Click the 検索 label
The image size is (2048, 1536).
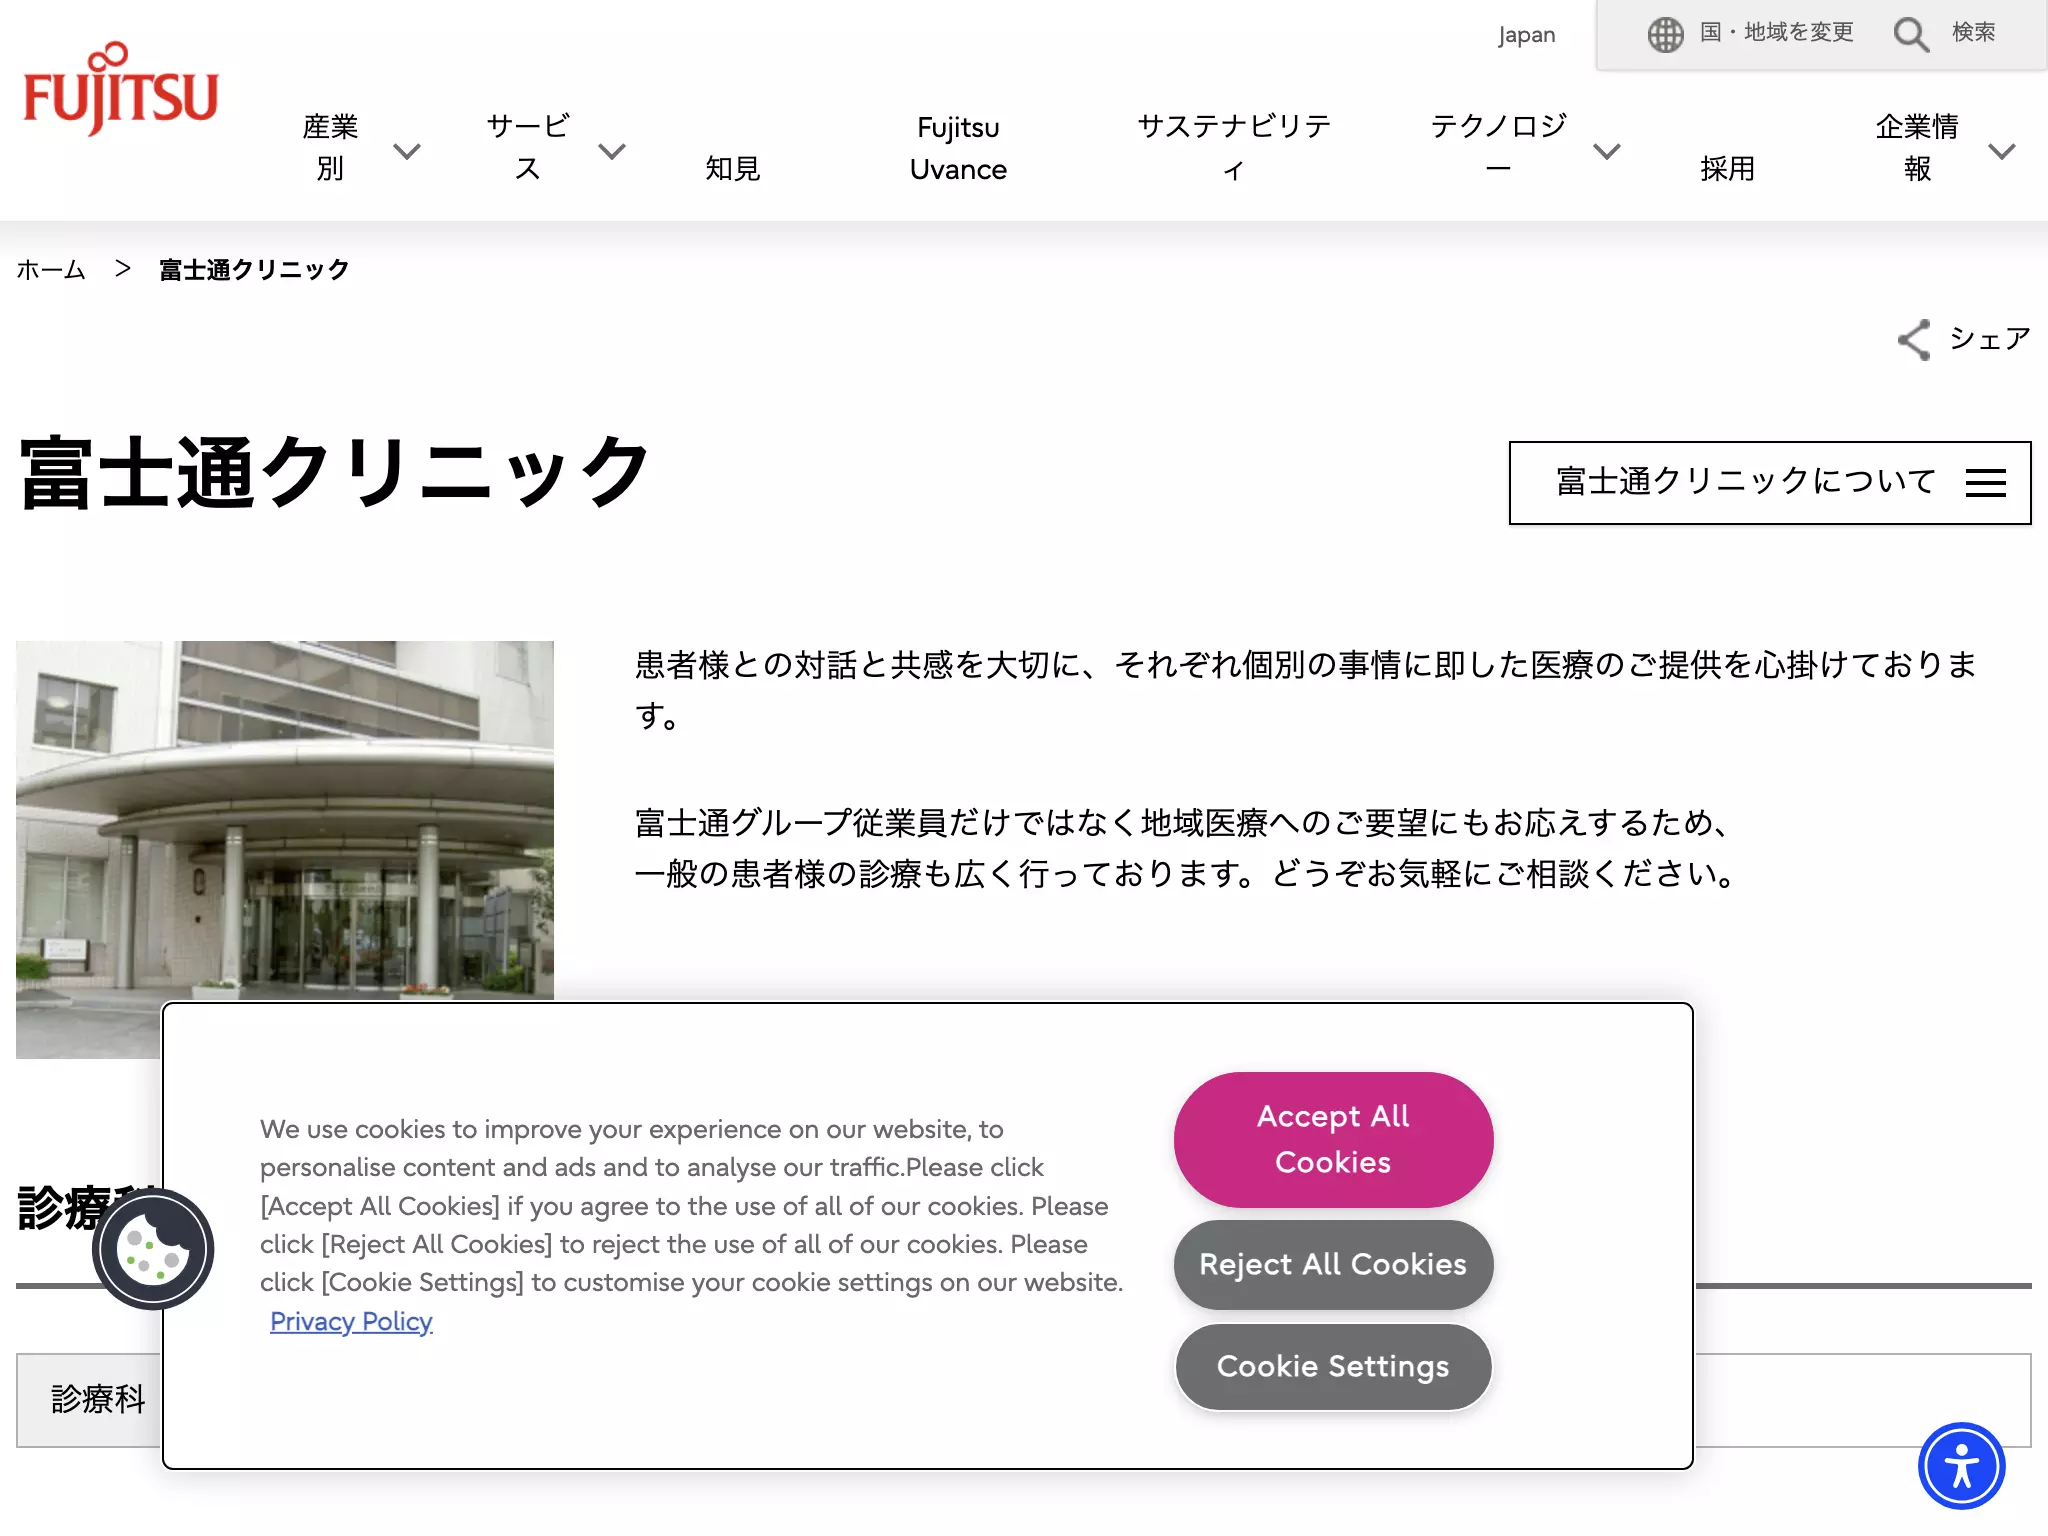(1974, 32)
